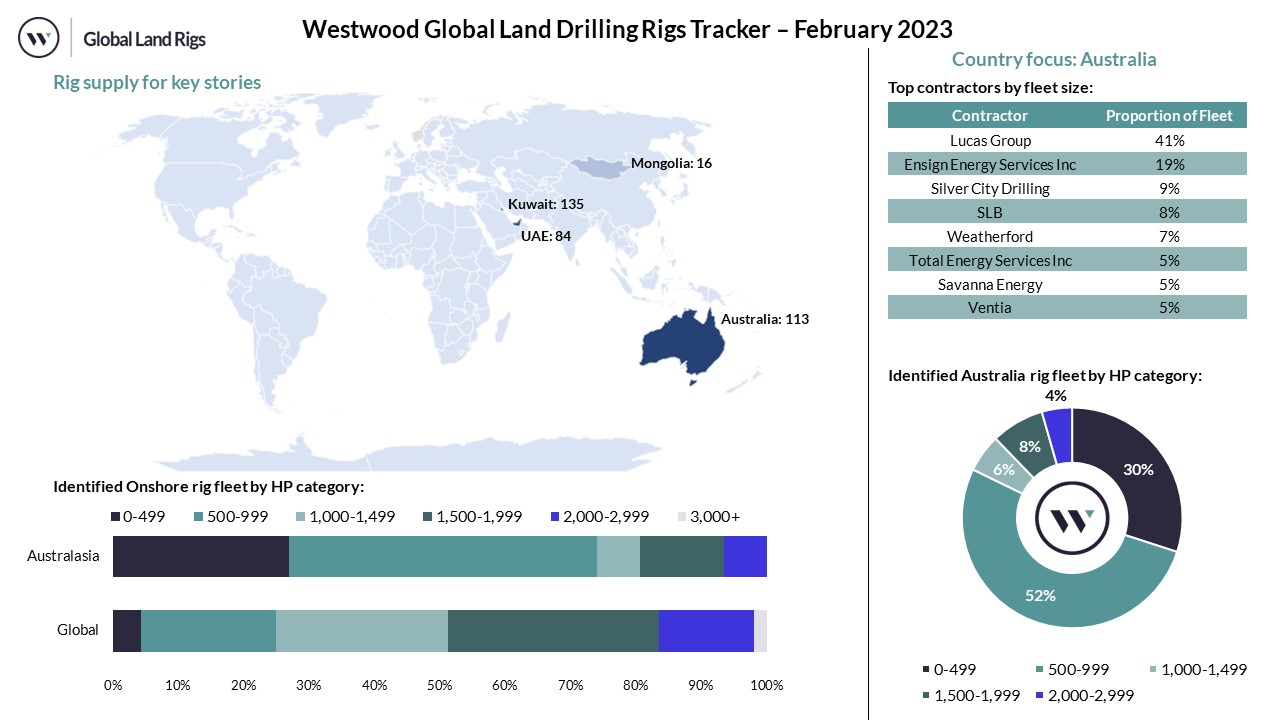Click the Global bar's 1,500-1,999 segment
This screenshot has height=720, width=1280.
(x=553, y=630)
